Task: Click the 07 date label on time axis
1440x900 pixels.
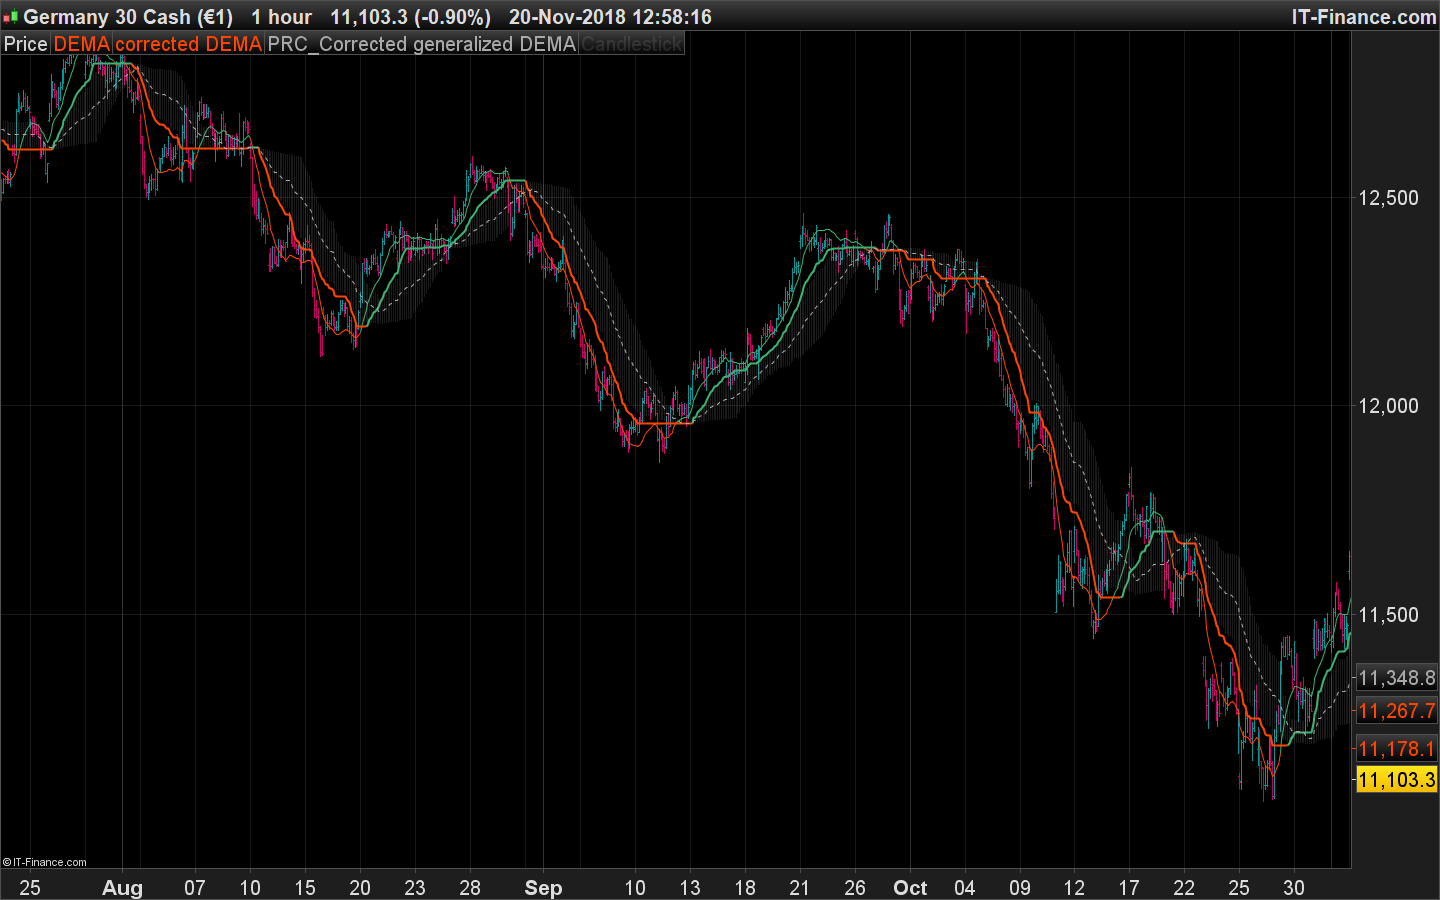Action: pyautogui.click(x=195, y=888)
